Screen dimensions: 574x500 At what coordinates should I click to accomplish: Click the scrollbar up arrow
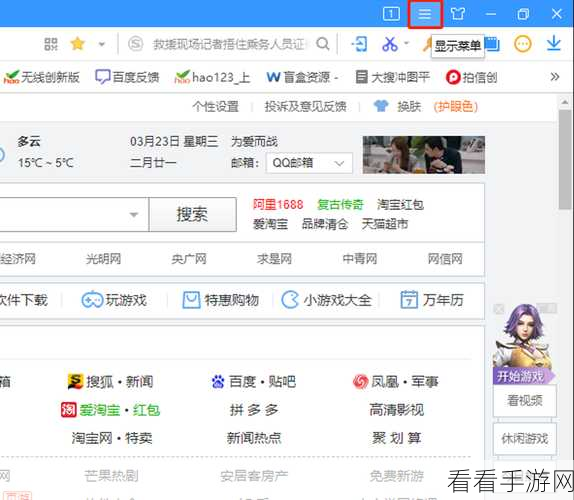tap(565, 102)
